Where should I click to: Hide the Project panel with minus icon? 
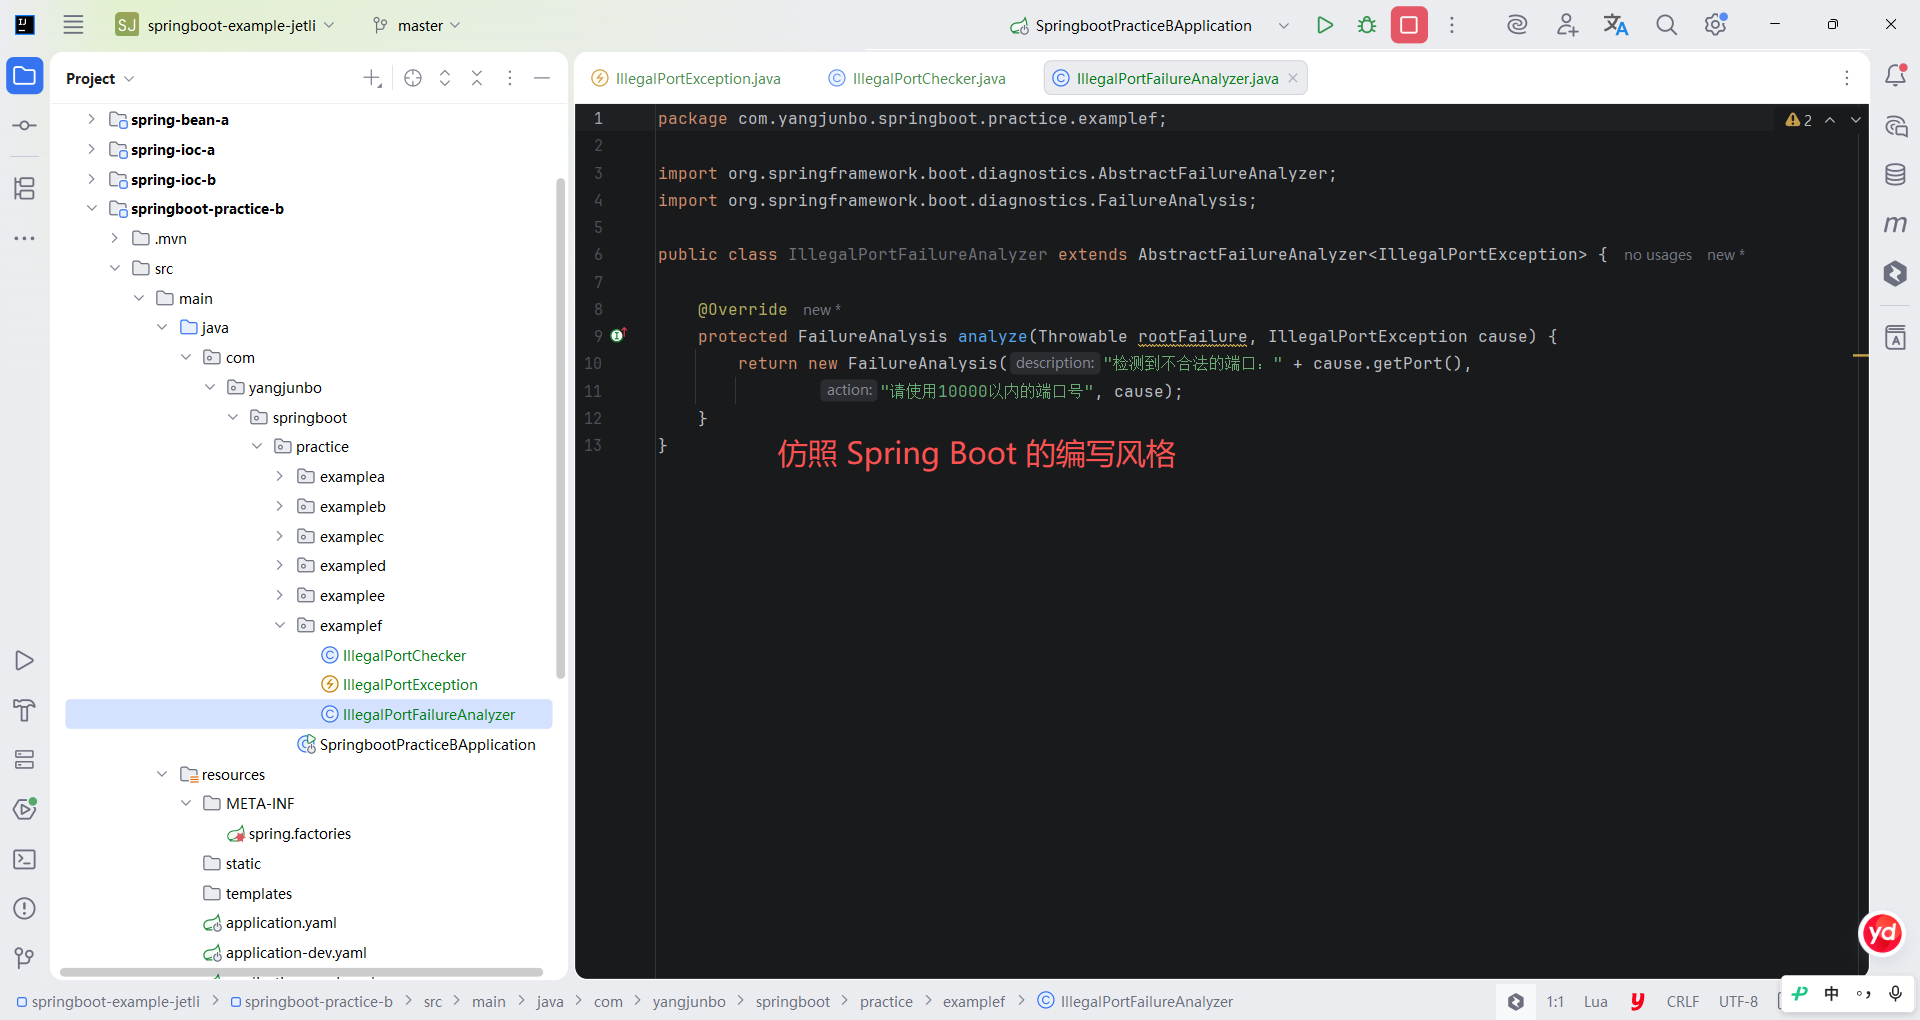coord(542,78)
